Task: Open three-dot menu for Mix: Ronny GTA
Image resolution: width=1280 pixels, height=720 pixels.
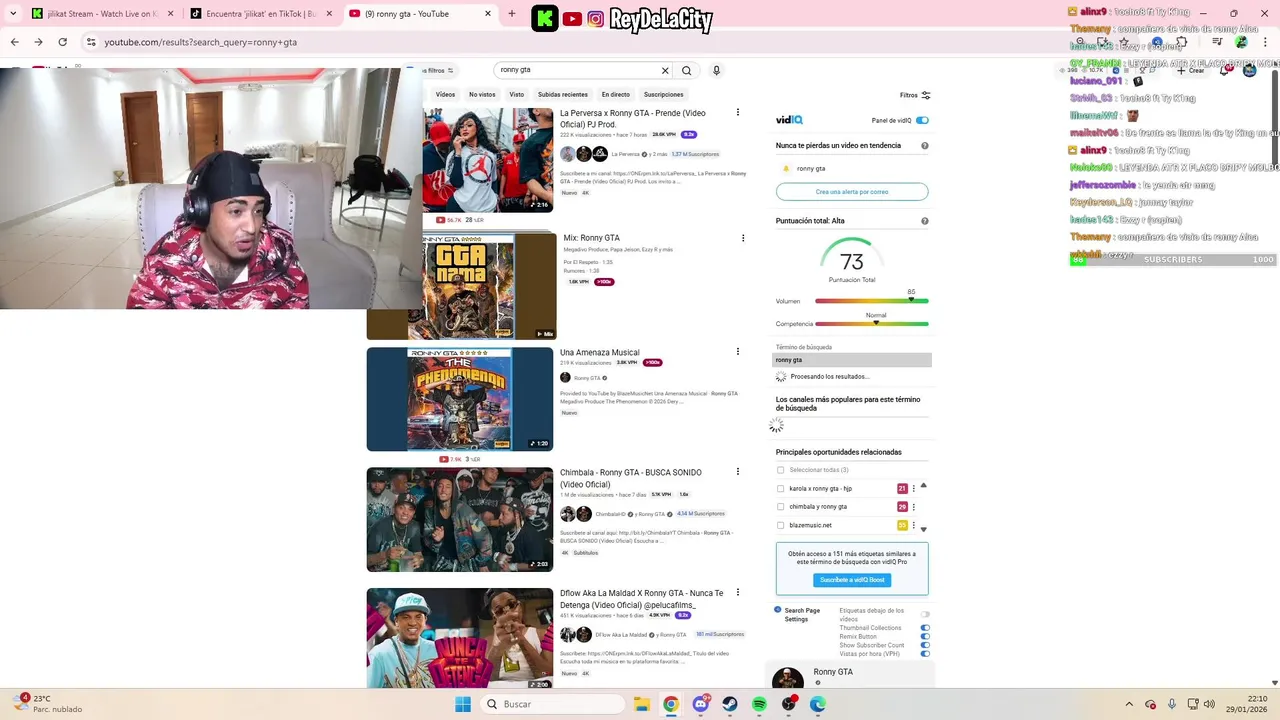Action: 743,238
